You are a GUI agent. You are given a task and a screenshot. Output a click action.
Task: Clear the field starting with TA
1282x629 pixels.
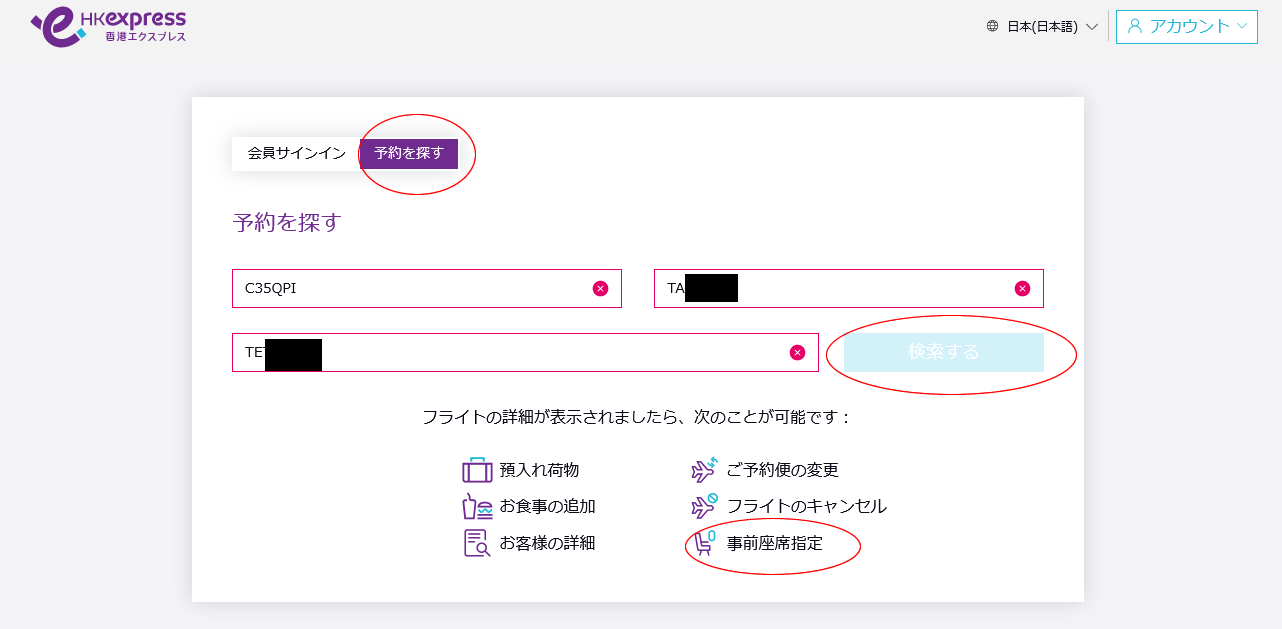[x=1022, y=288]
